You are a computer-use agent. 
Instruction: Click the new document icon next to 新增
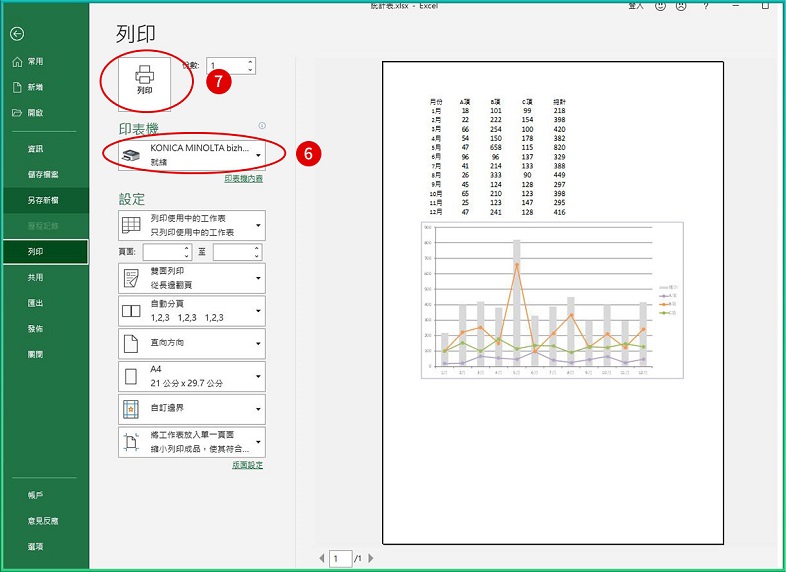(17, 87)
